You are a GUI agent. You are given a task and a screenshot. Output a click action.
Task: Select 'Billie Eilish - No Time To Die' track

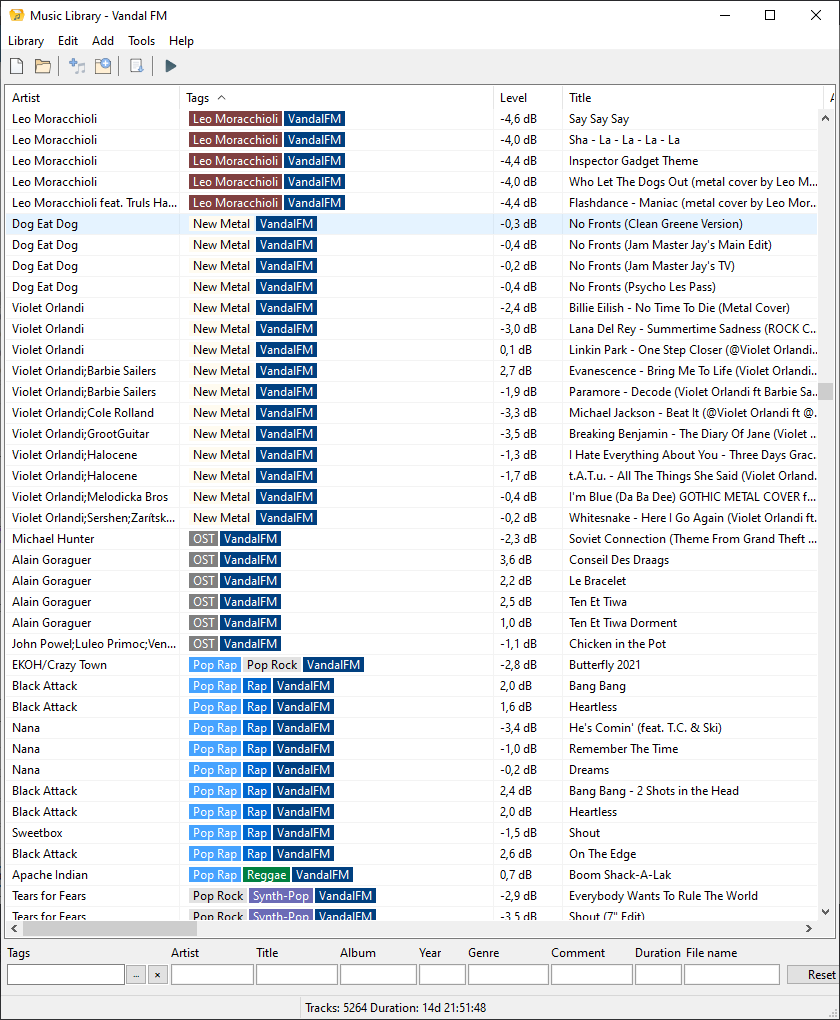(679, 308)
